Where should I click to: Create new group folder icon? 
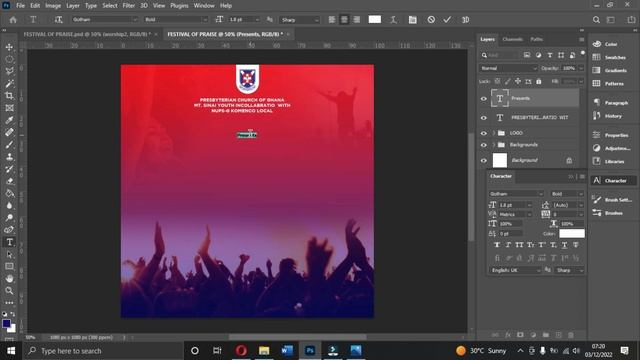pos(546,335)
